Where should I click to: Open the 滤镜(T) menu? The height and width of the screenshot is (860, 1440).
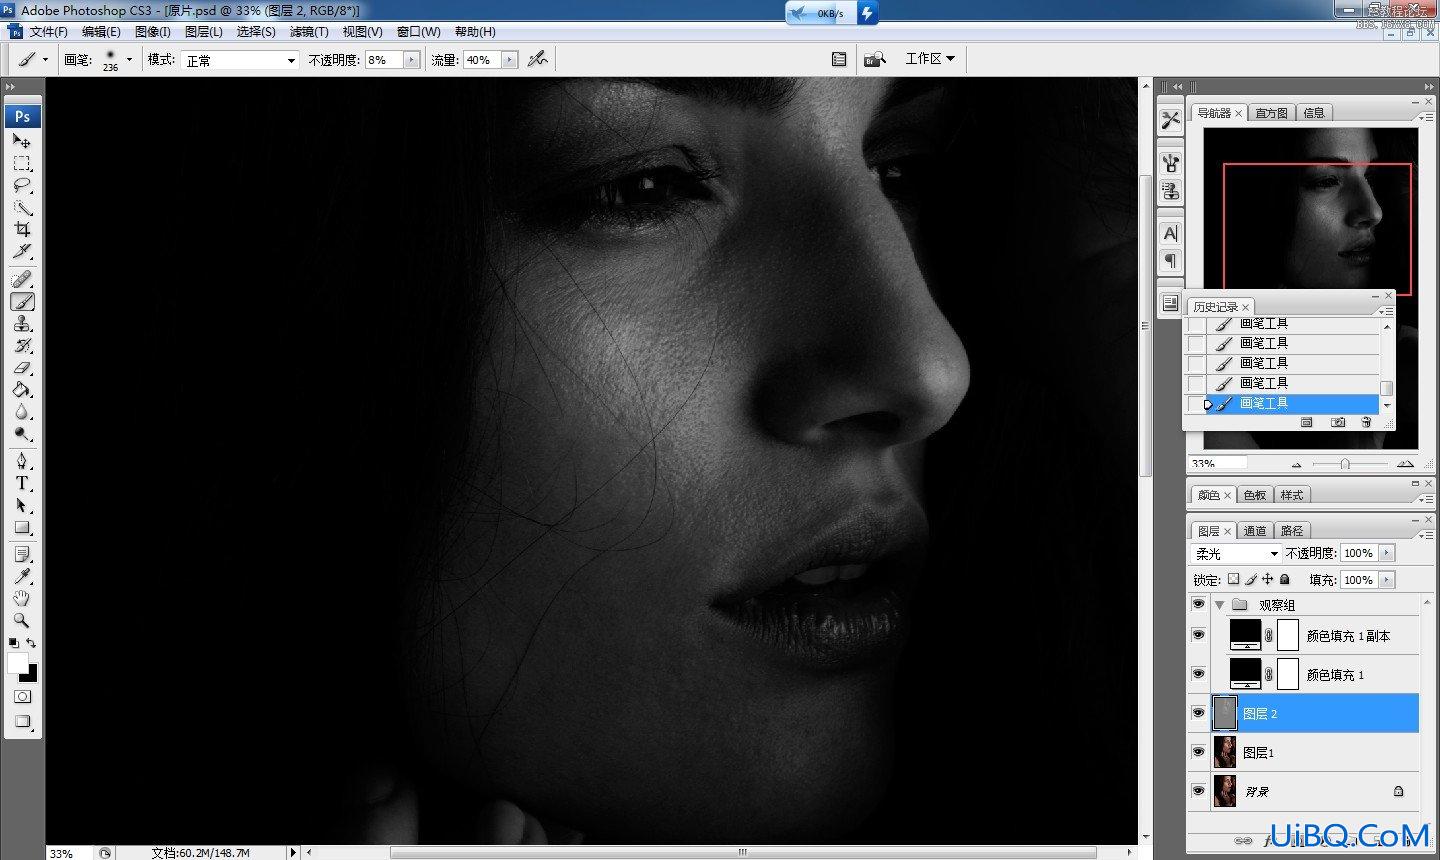[x=309, y=32]
